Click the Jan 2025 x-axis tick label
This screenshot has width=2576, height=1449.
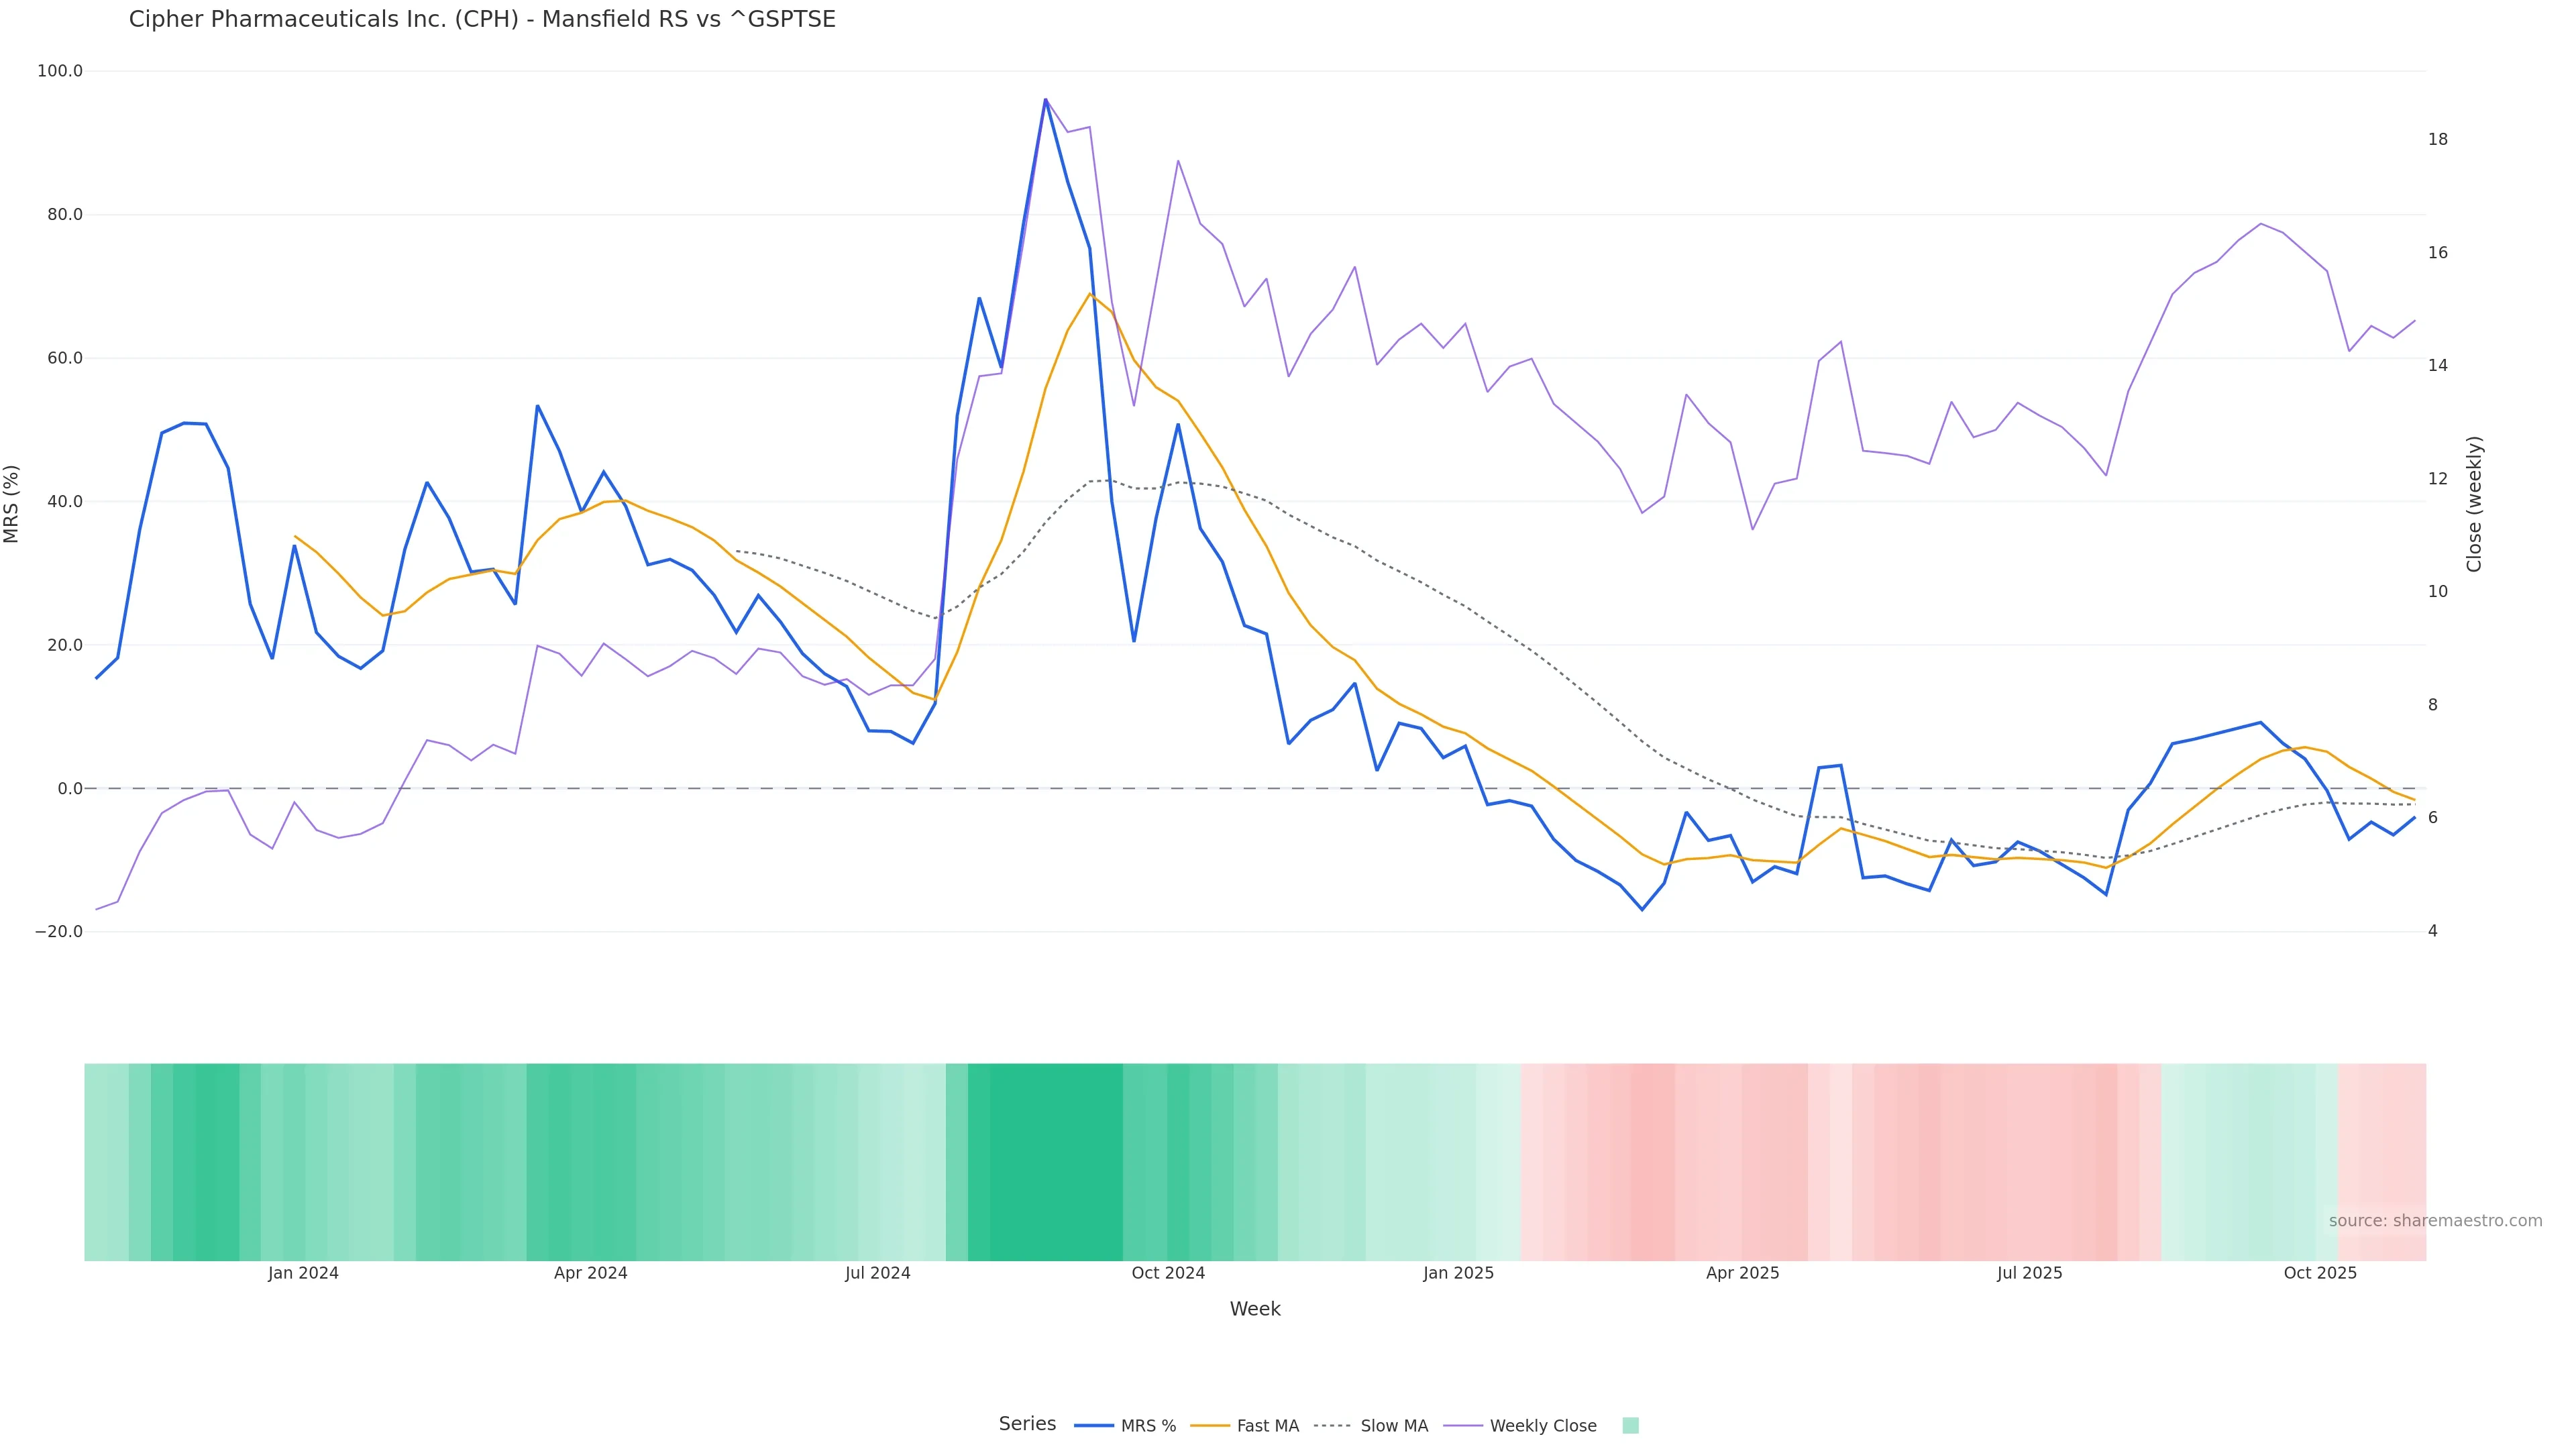pyautogui.click(x=1458, y=1273)
